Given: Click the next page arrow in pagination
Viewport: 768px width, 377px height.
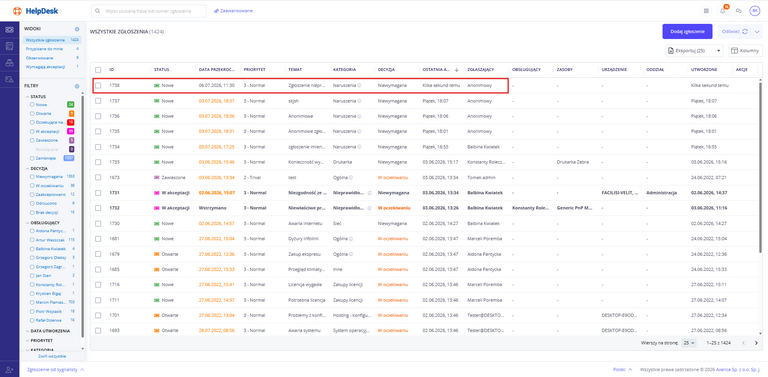Looking at the screenshot, I should (x=756, y=343).
